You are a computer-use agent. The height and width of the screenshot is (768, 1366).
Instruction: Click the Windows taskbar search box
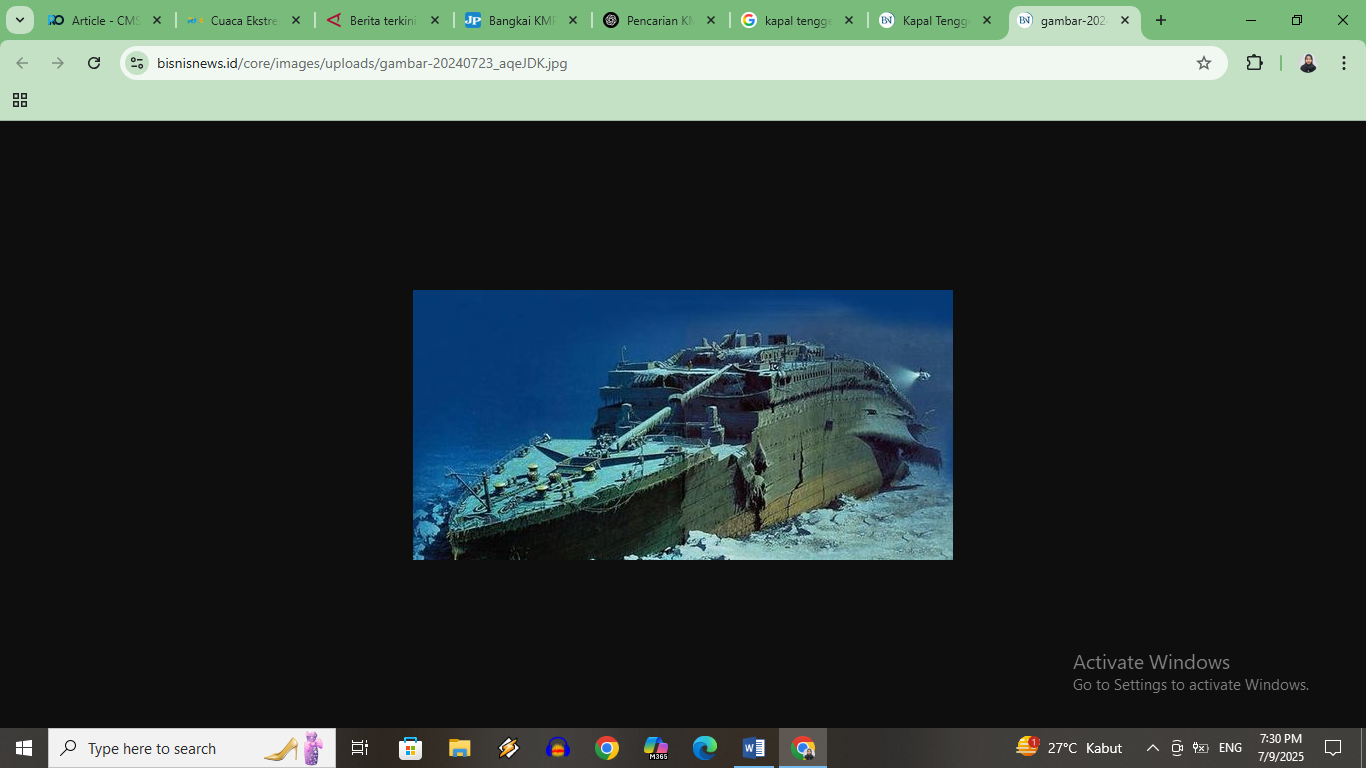[192, 748]
